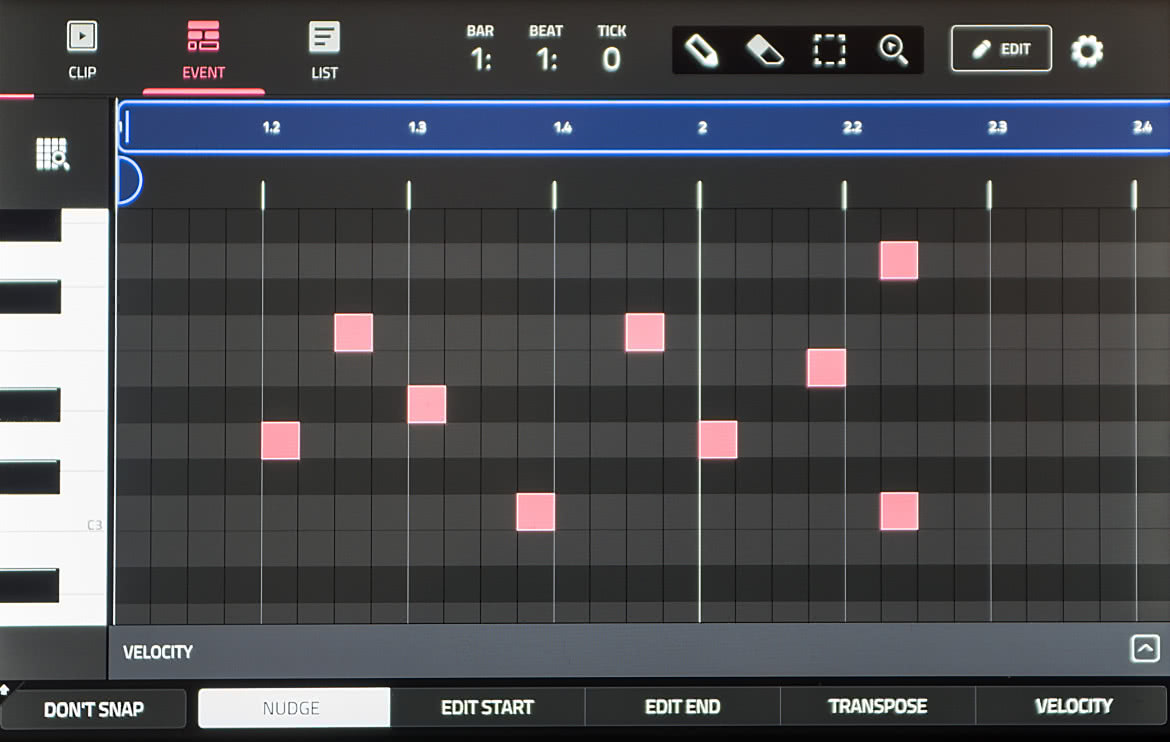
Task: Choose the magnifier zoom tool
Action: coord(892,50)
